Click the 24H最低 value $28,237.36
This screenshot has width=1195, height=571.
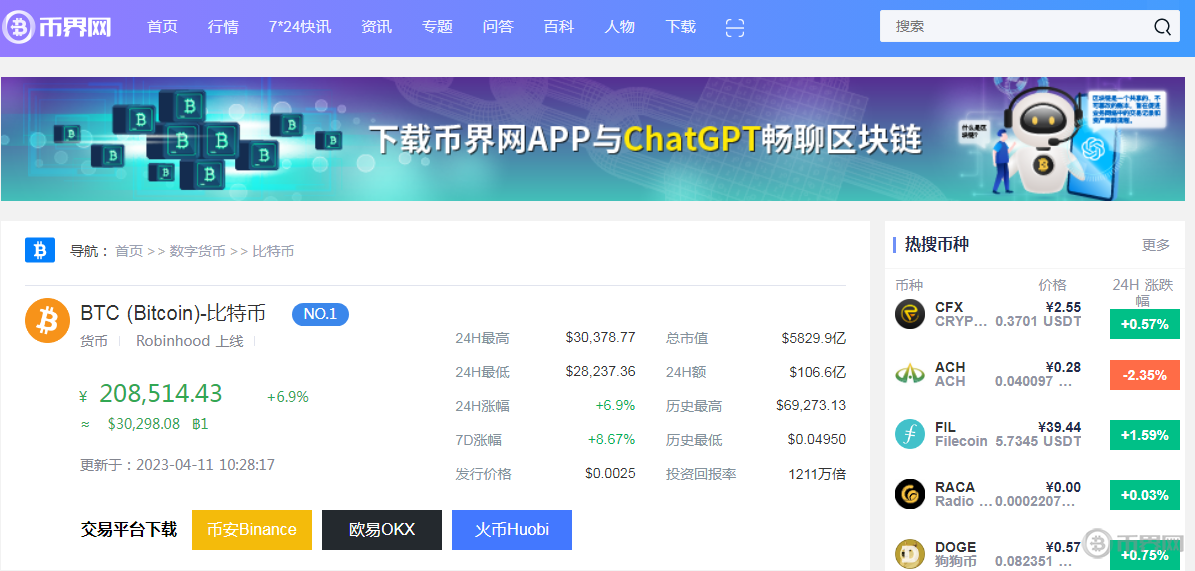click(601, 371)
